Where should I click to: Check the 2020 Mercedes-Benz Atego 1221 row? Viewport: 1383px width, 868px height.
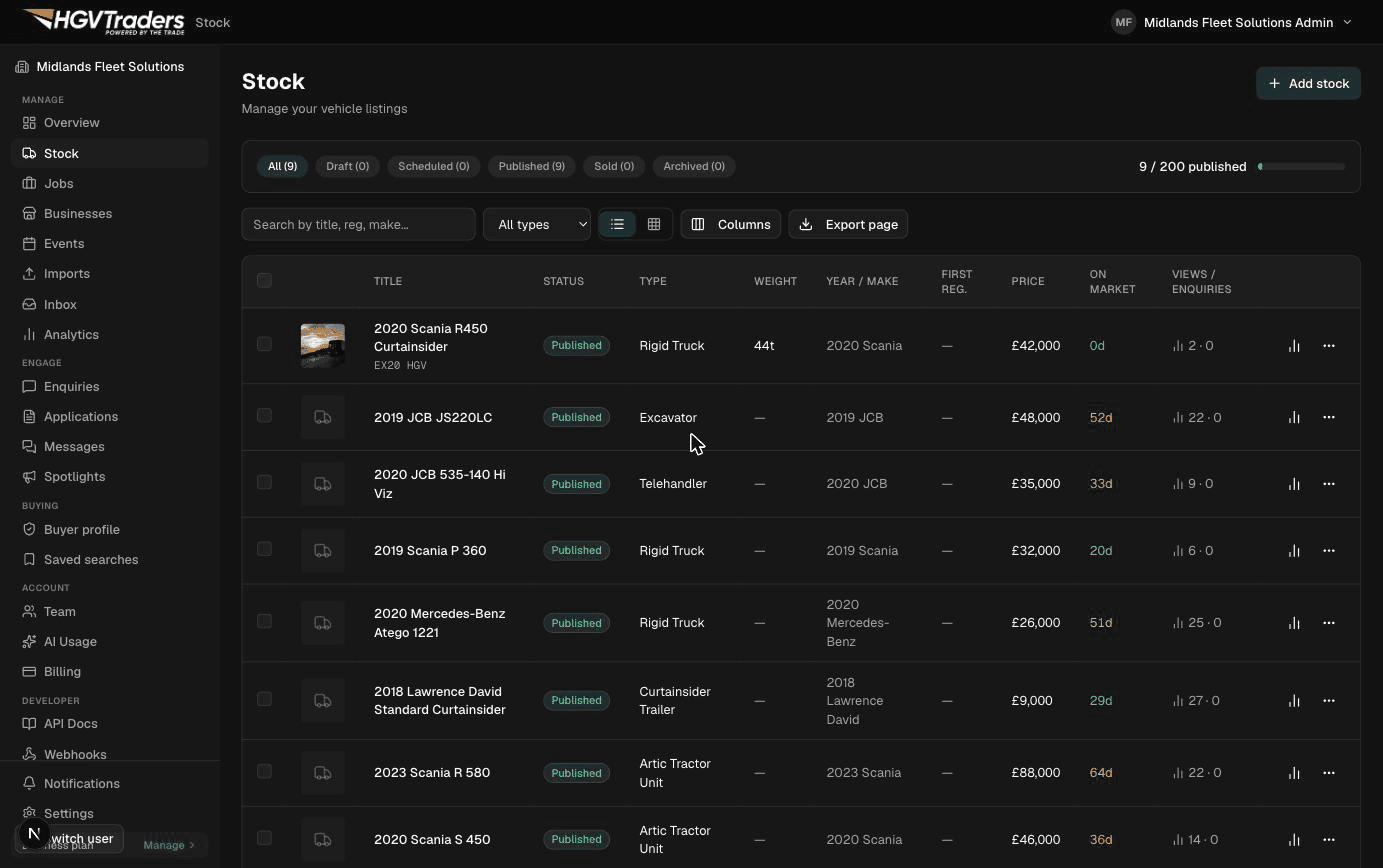click(264, 621)
